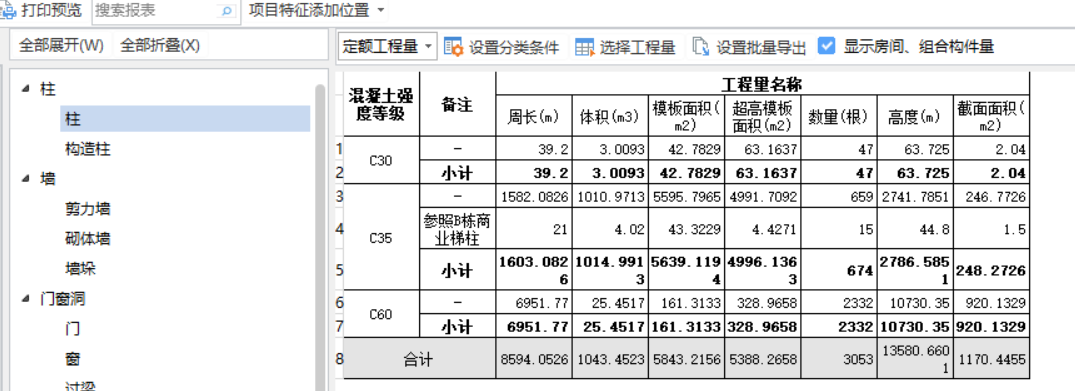Screen dimensions: 1075x391
Task: Click 全部折叠(X) button
Action: coord(160,46)
